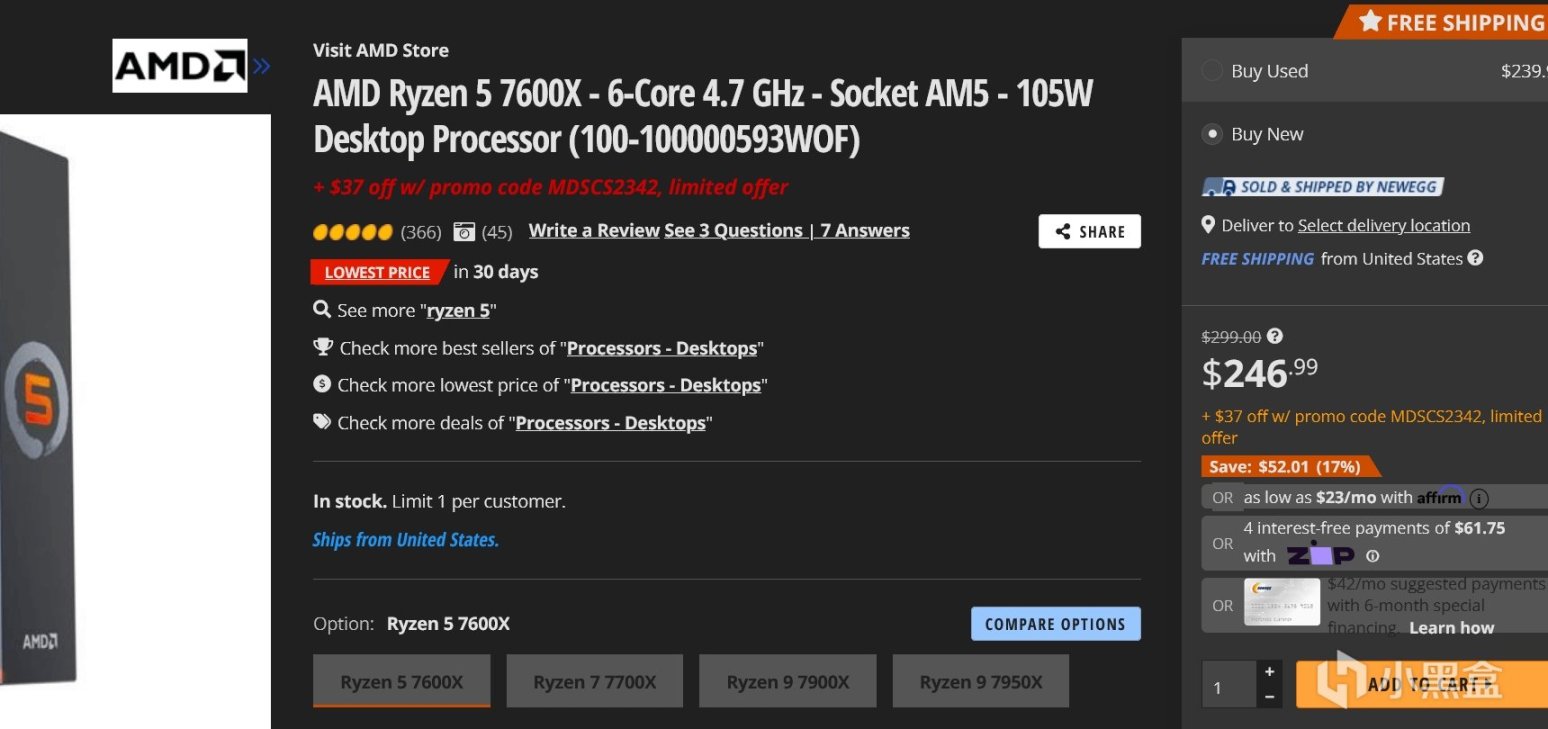
Task: Click the AMD brand logo
Action: 180,66
